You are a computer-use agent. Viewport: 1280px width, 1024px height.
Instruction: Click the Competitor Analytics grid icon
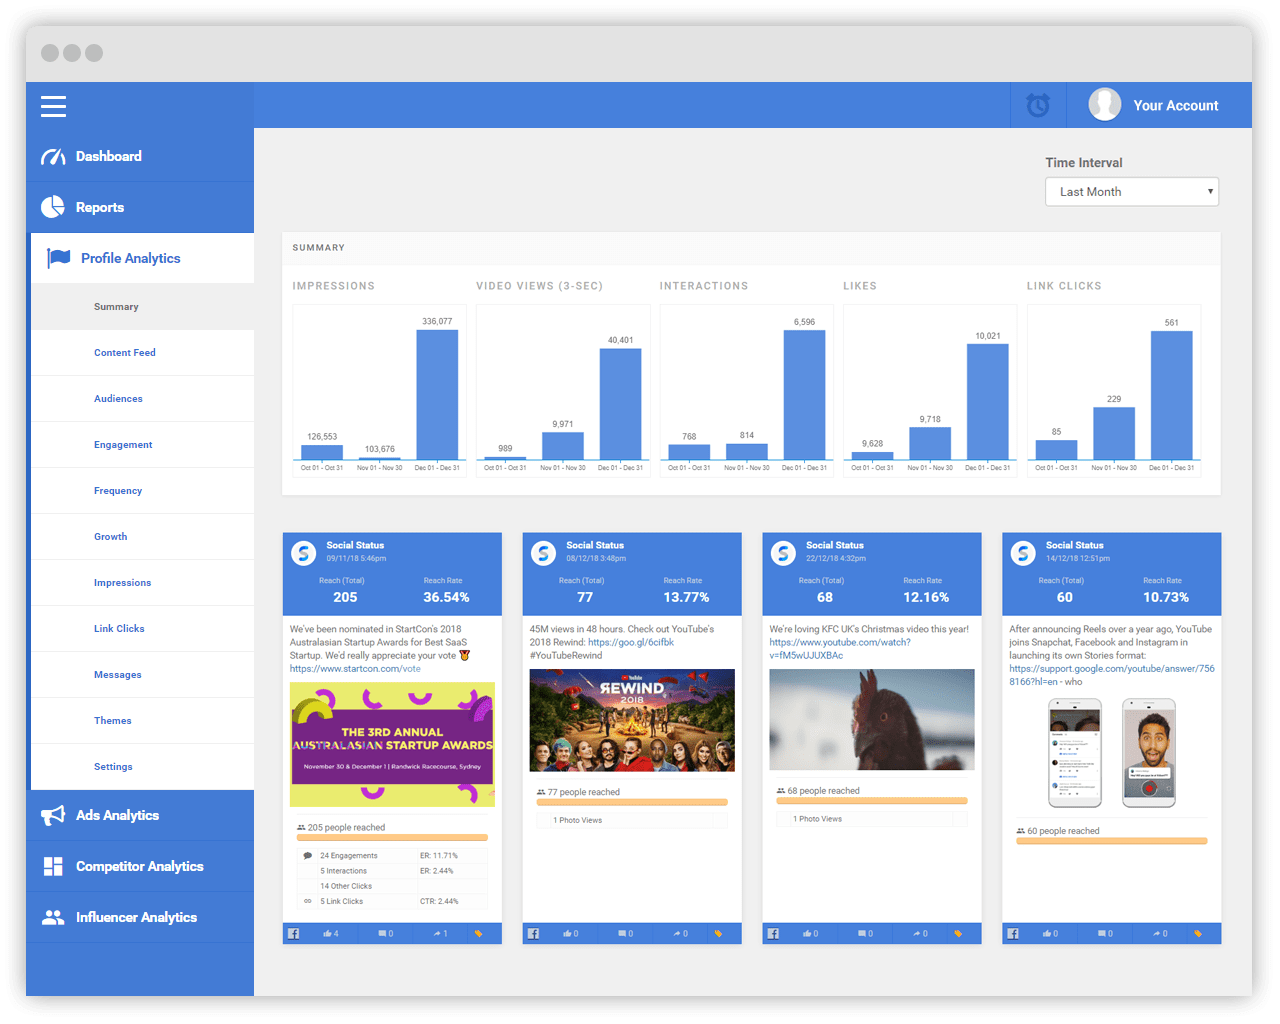pyautogui.click(x=53, y=866)
